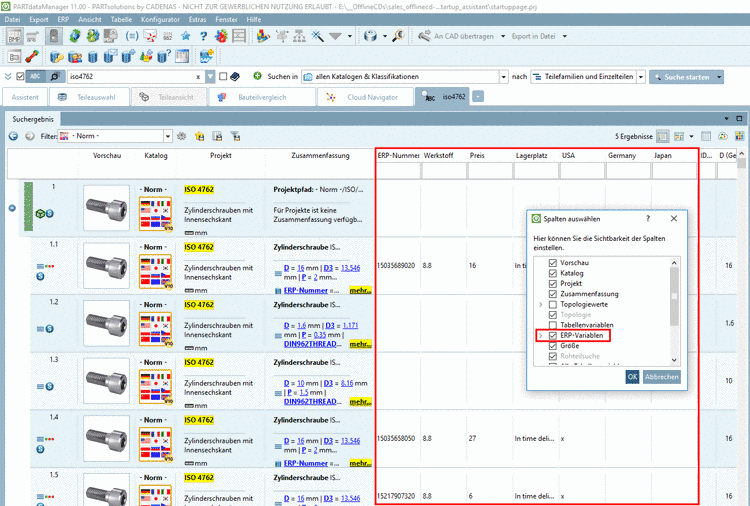Click the database with question mark icon
Screen dimensions: 750x506
[x=164, y=56]
